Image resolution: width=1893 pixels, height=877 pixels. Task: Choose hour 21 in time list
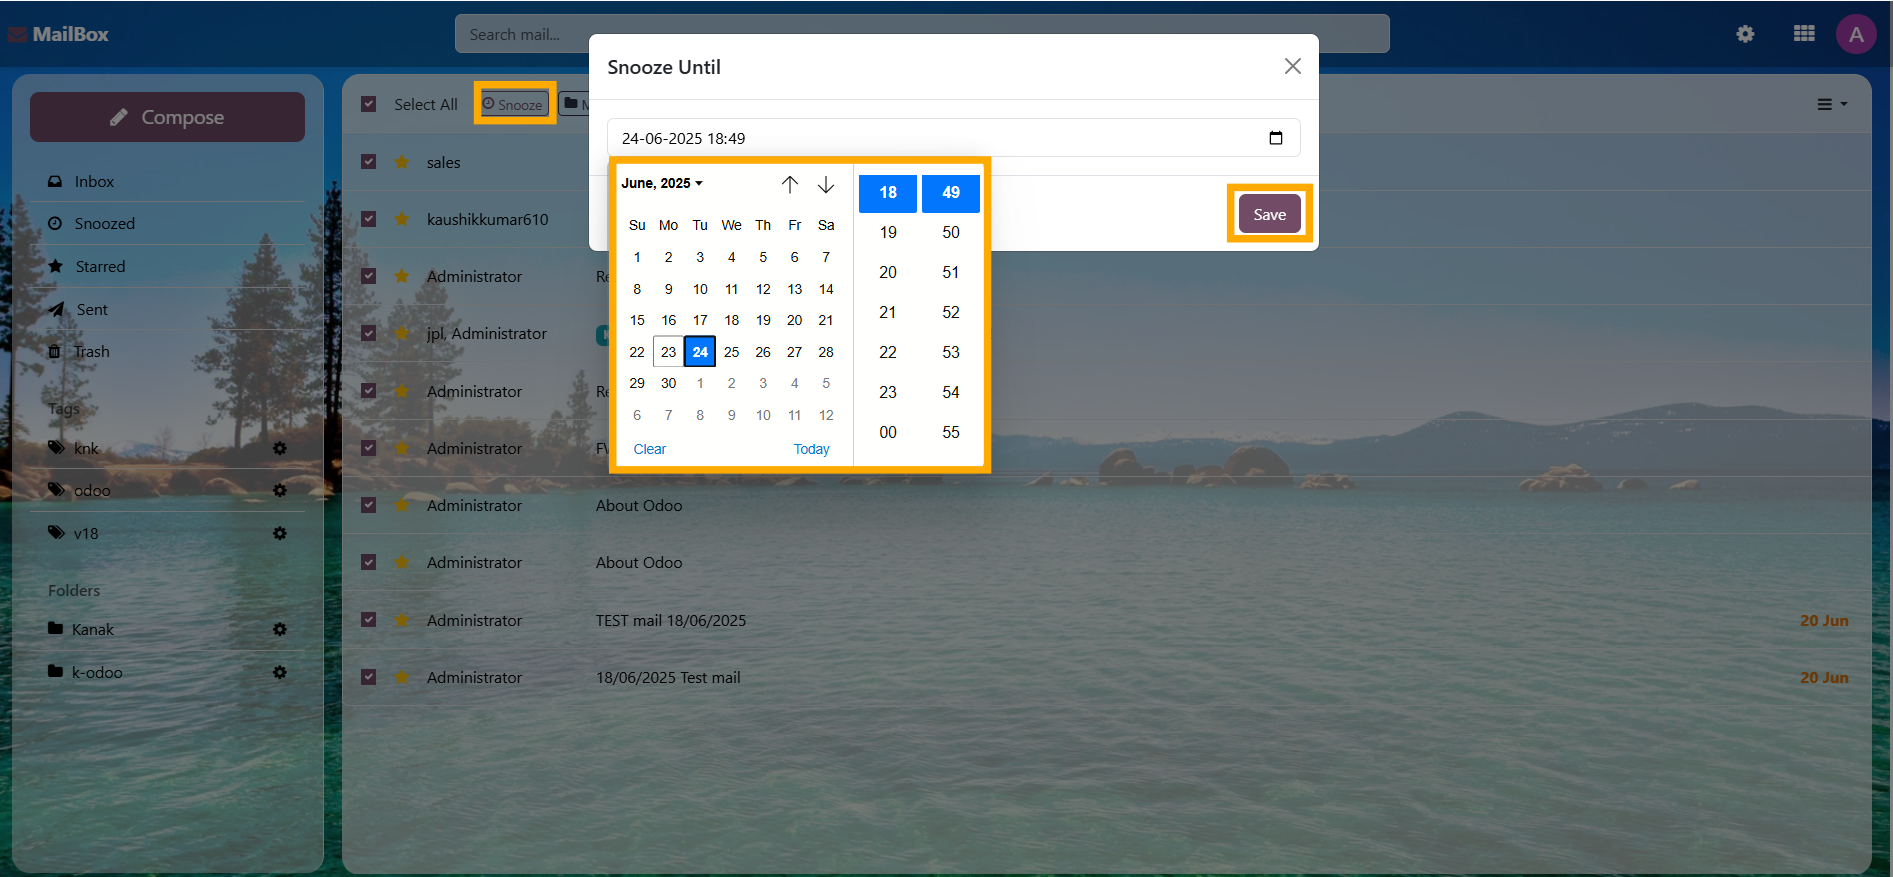point(888,312)
